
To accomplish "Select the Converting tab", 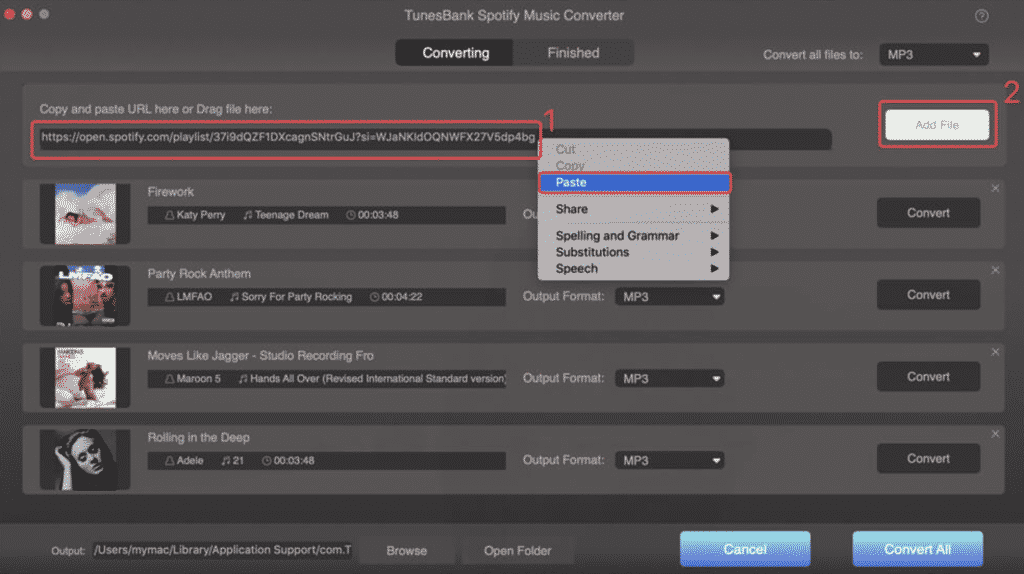I will tap(455, 53).
